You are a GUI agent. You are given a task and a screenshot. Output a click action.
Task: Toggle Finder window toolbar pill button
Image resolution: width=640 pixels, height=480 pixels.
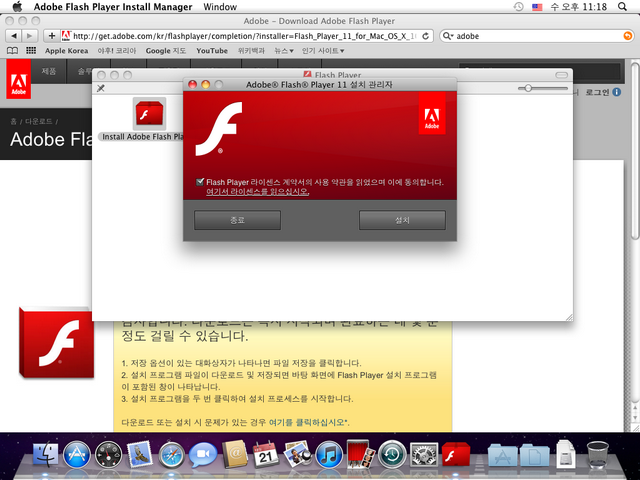tap(562, 75)
